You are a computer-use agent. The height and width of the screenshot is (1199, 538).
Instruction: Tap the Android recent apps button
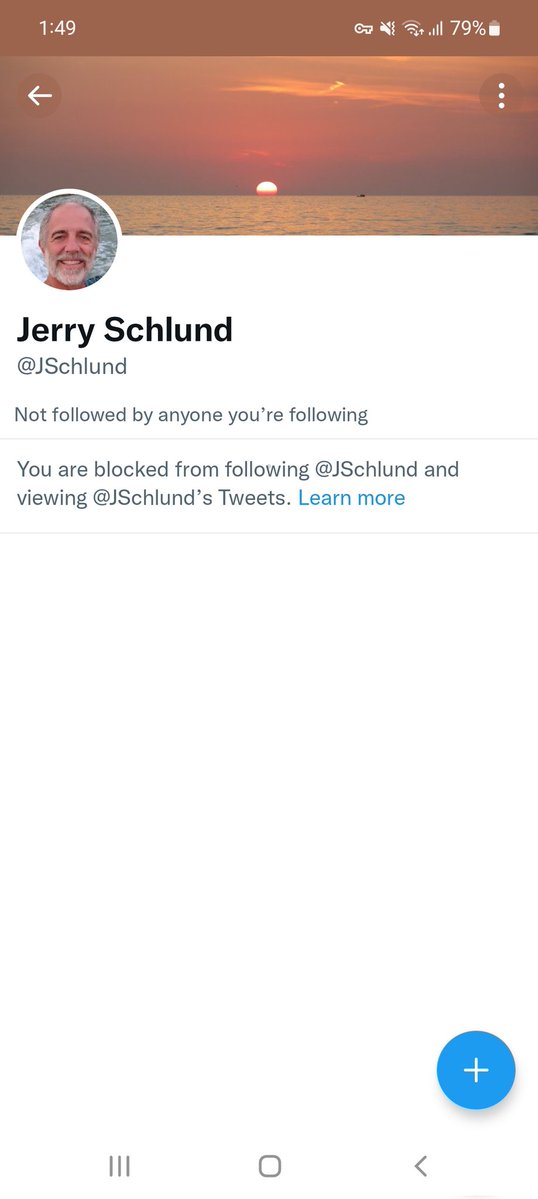[119, 1165]
